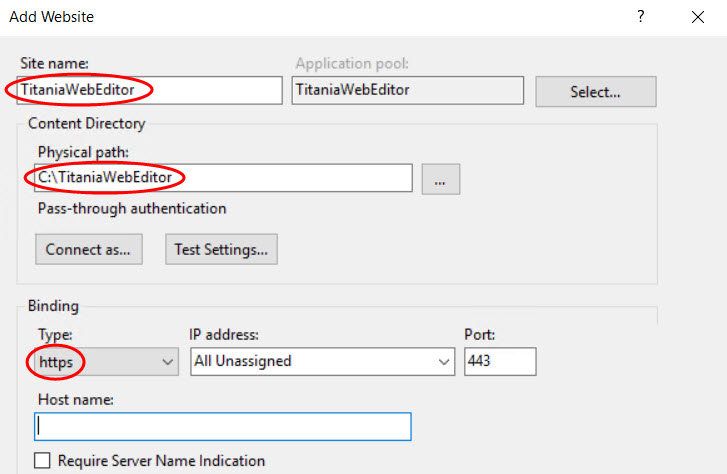Enable Require Server Name Indication checkbox
Screen dimensions: 727x474
coord(42,461)
